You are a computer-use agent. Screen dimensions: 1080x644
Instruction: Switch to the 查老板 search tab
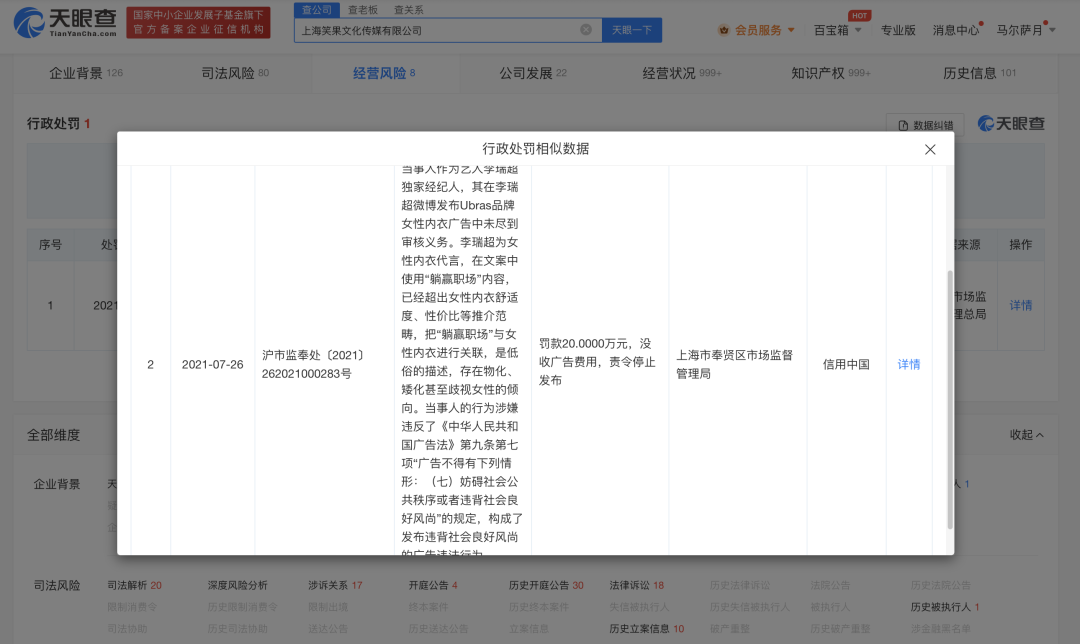click(362, 9)
